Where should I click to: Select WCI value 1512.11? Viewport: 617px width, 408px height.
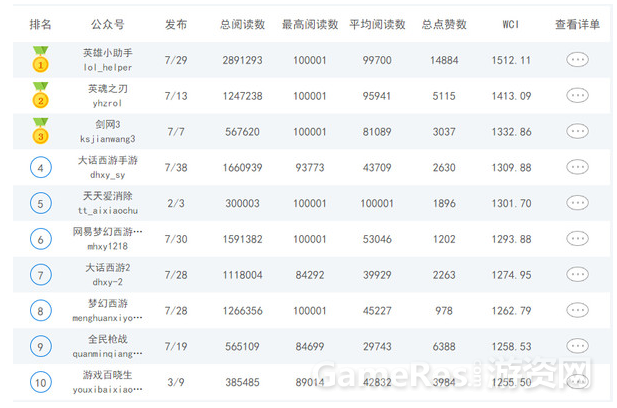coord(511,60)
